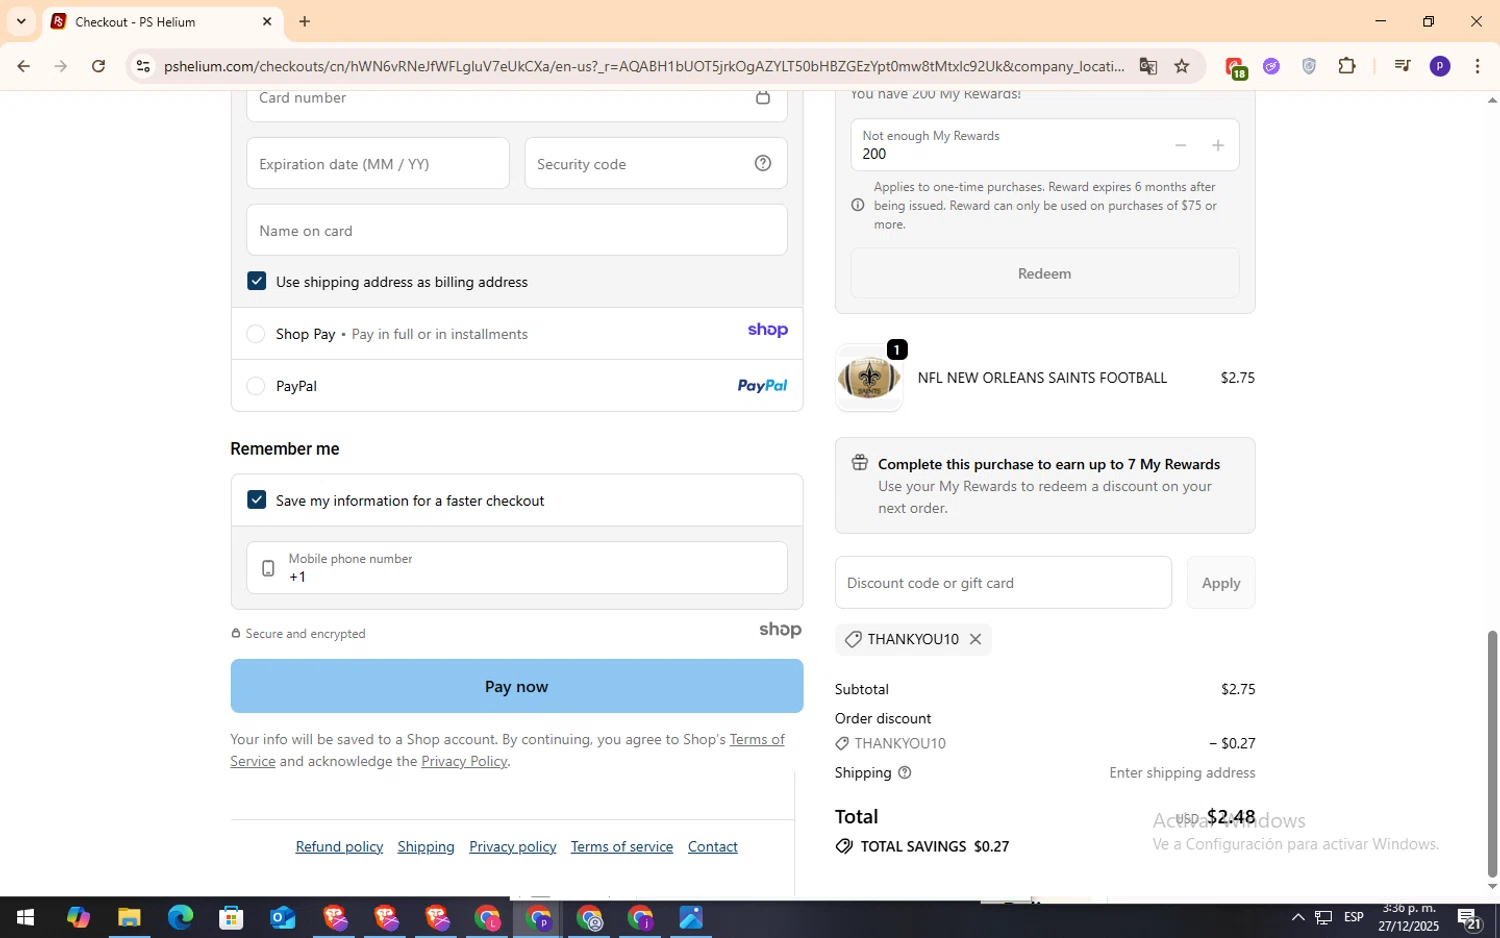Switch to the Checkout - PS Helium tab
This screenshot has width=1500, height=938.
tap(162, 21)
